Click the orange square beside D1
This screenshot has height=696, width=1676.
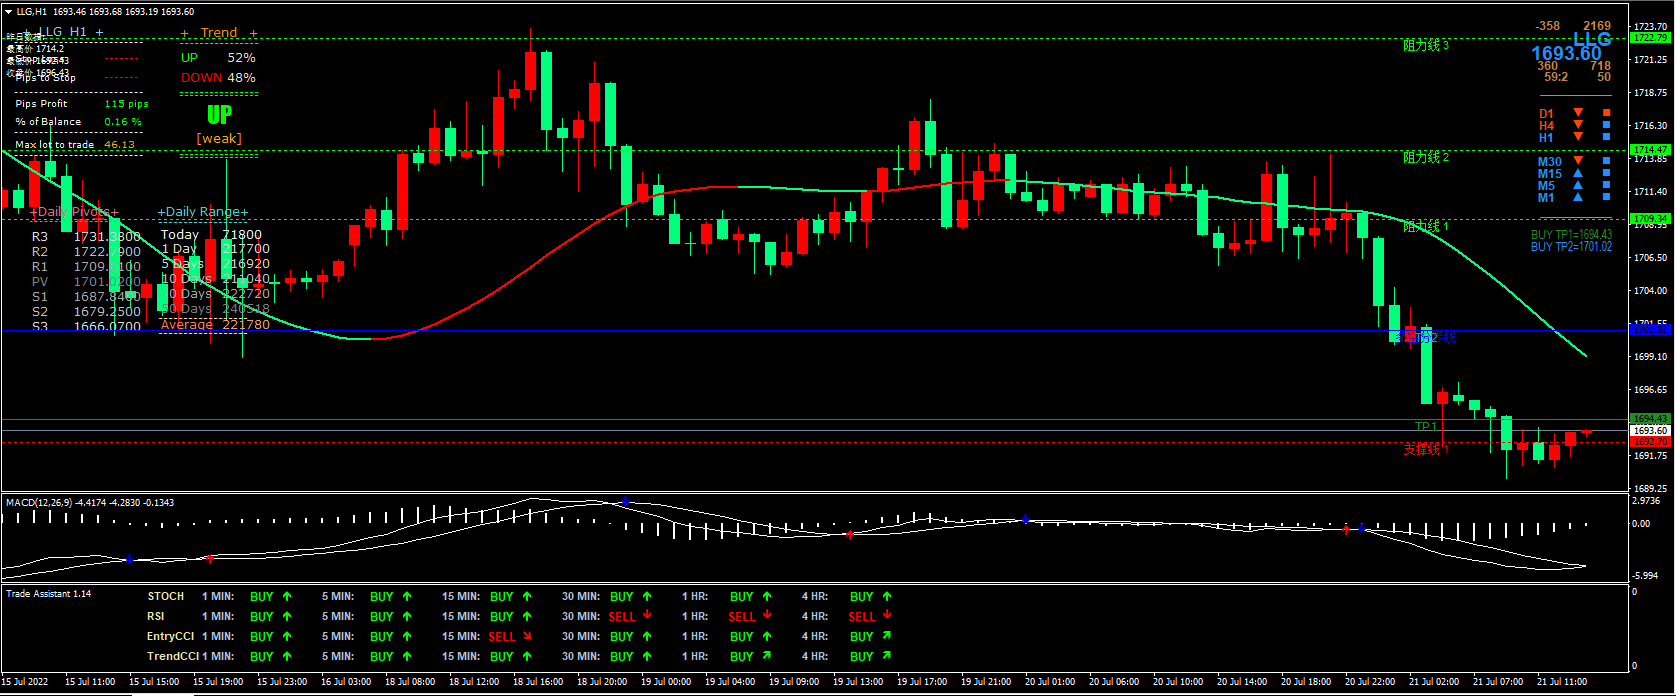pyautogui.click(x=1607, y=113)
